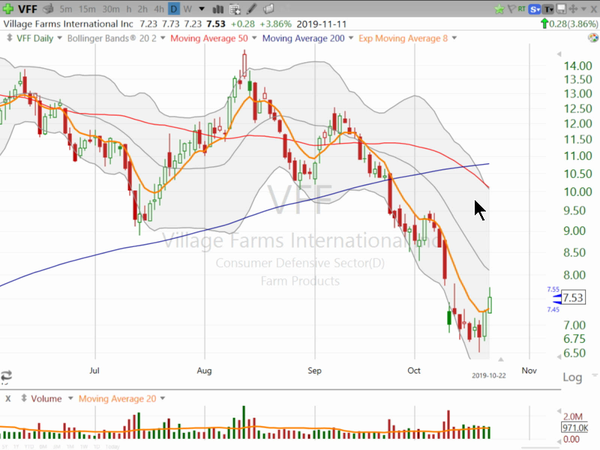
Task: Select the hourly 'h' time frame
Action: [129, 9]
